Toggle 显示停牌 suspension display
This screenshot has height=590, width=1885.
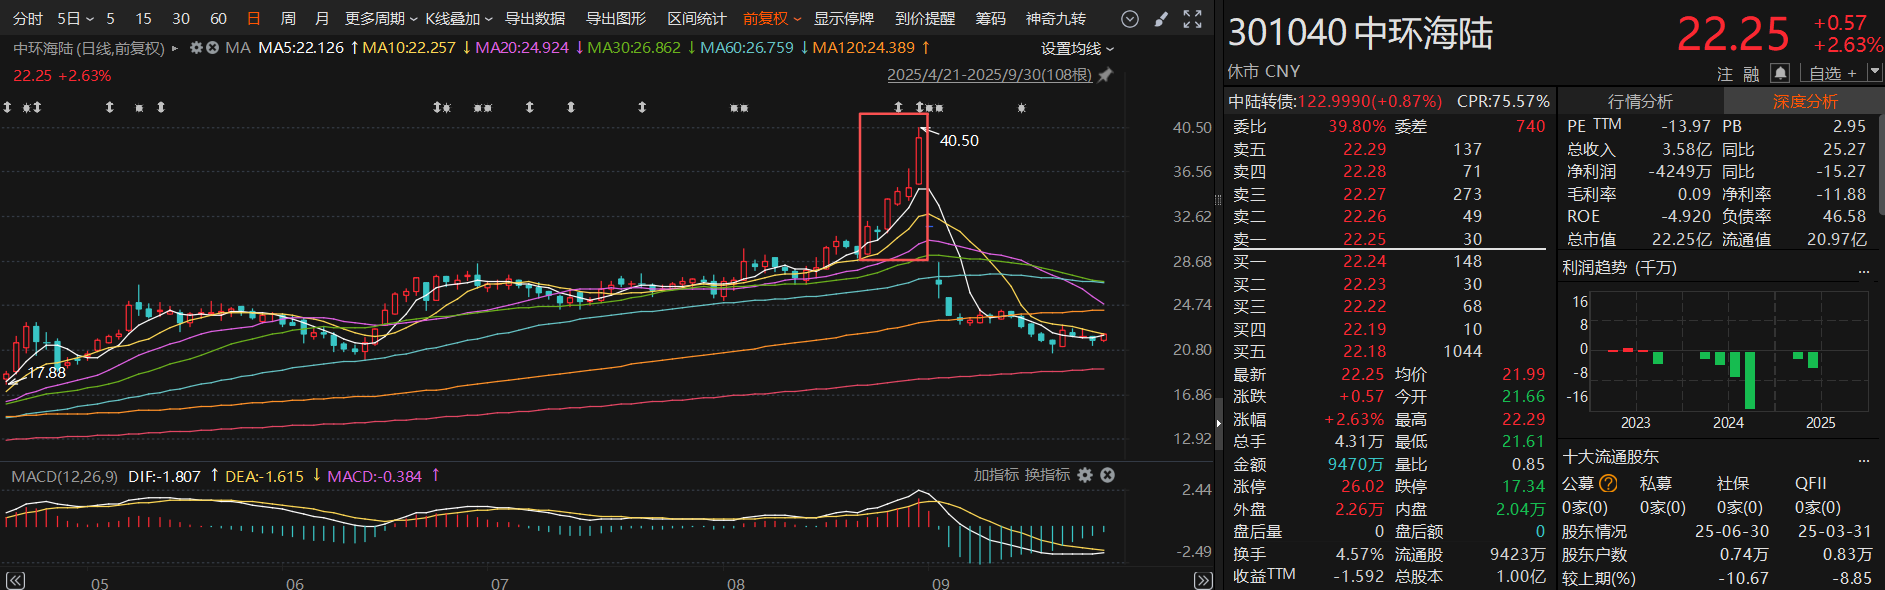843,19
